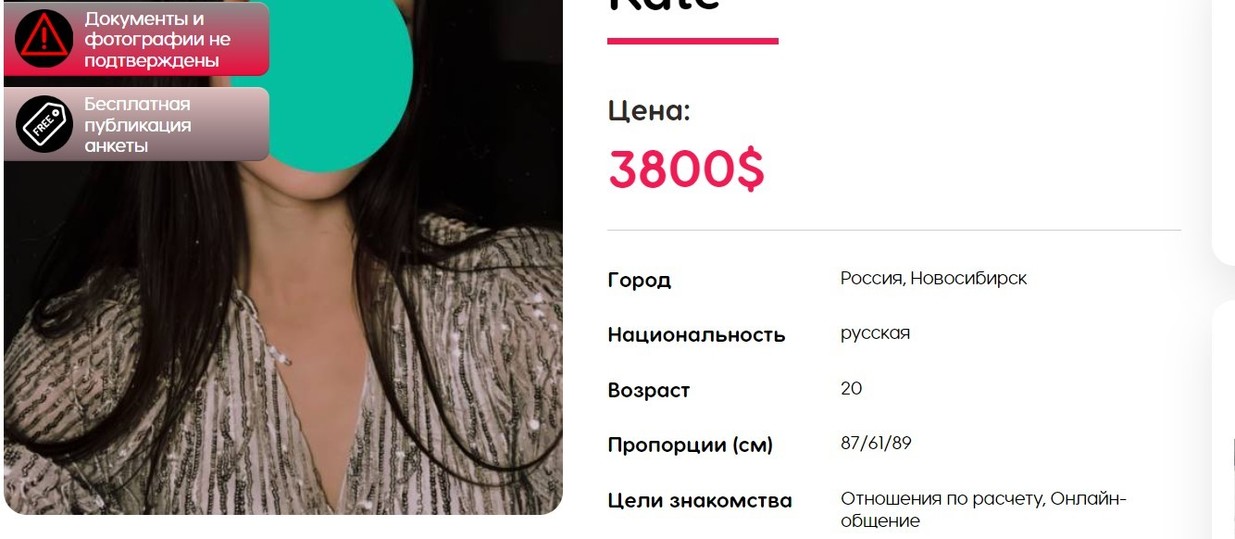Click the Национальность field label
This screenshot has height=539, width=1235.
[696, 335]
